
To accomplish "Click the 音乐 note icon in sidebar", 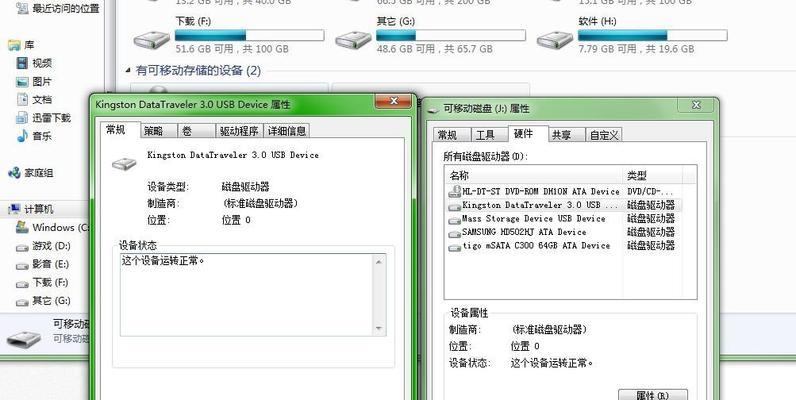I will [x=22, y=136].
